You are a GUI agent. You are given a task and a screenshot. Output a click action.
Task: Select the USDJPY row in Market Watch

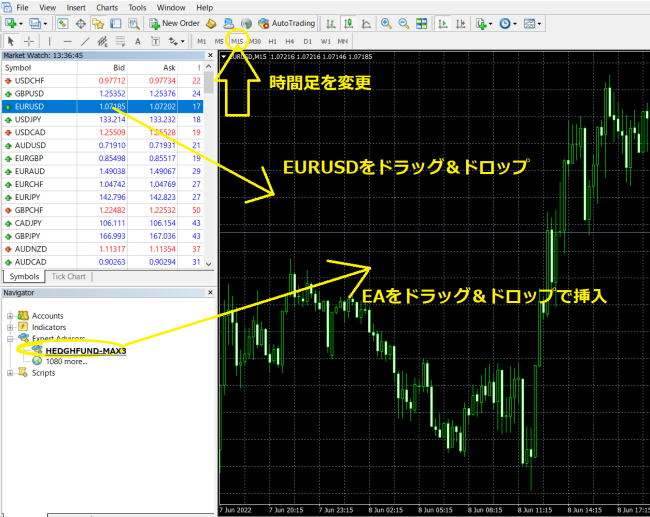102,119
